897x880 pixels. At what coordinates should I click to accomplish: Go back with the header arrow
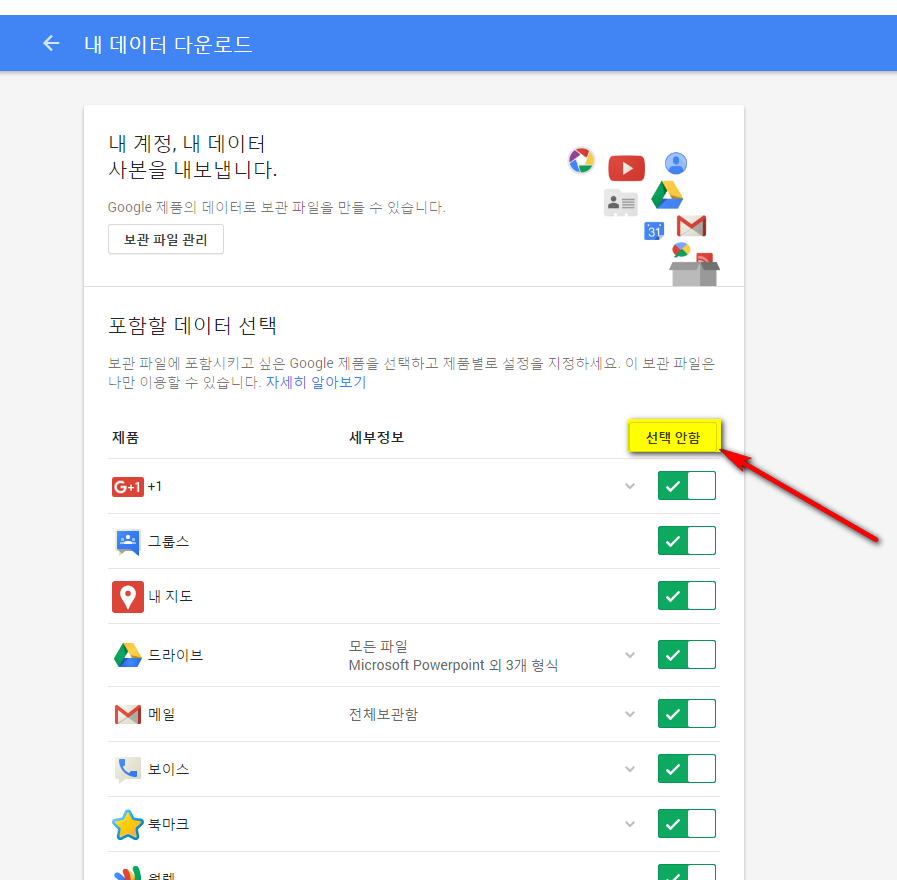pos(51,43)
